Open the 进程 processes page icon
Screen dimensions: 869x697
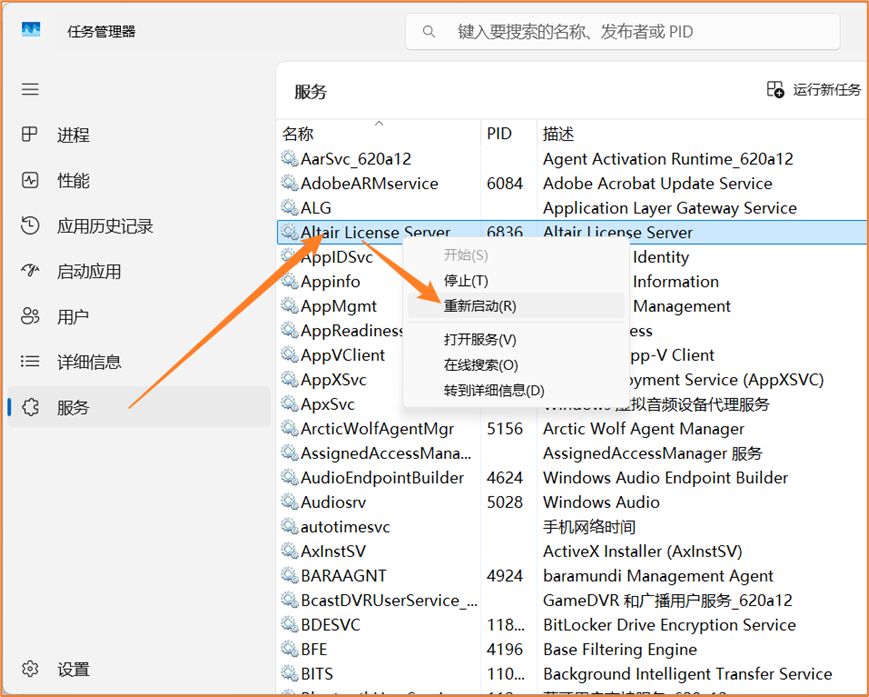(30, 135)
